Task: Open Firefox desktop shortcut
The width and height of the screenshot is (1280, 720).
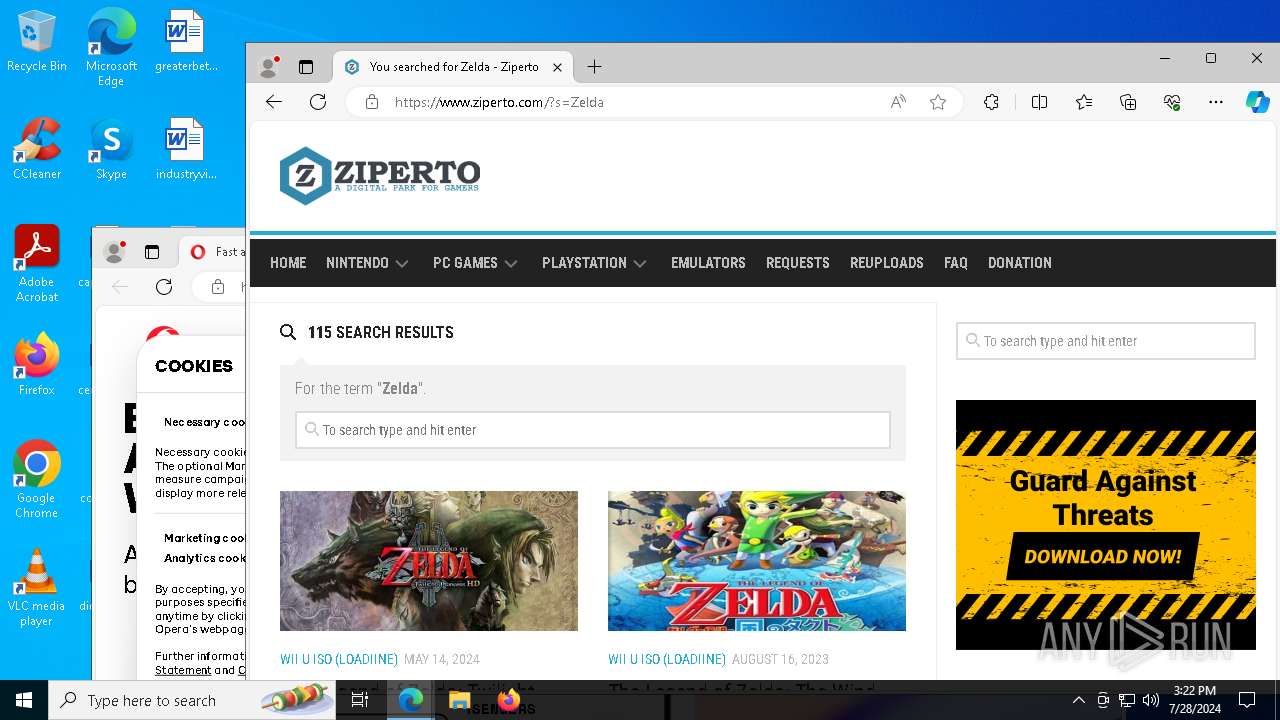Action: (x=37, y=365)
